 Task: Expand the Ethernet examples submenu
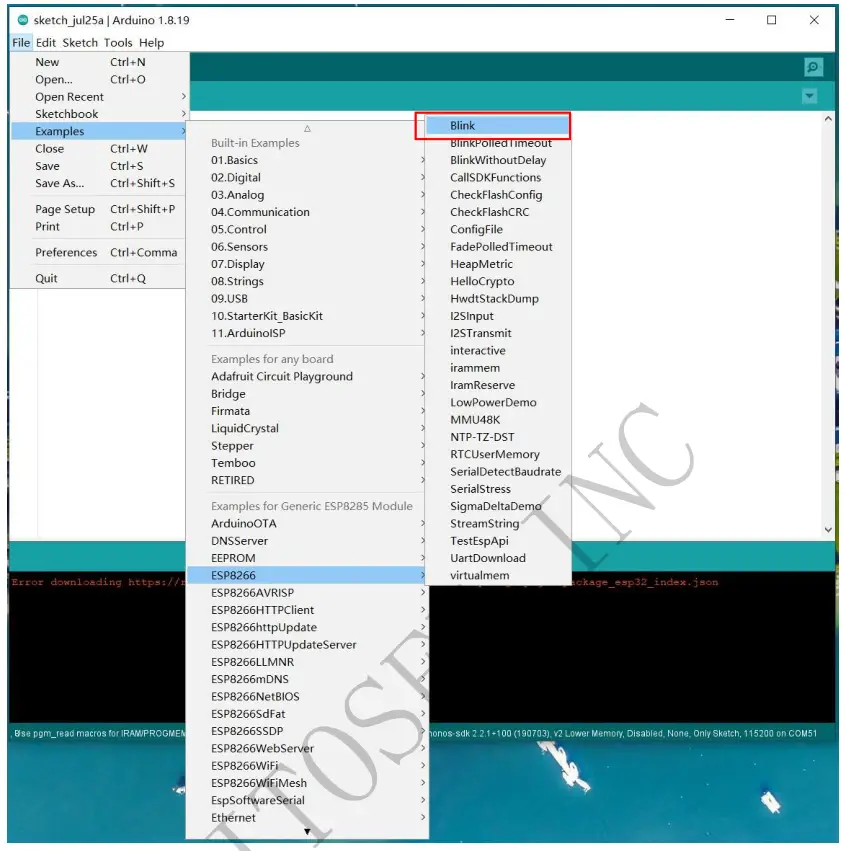pyautogui.click(x=232, y=817)
